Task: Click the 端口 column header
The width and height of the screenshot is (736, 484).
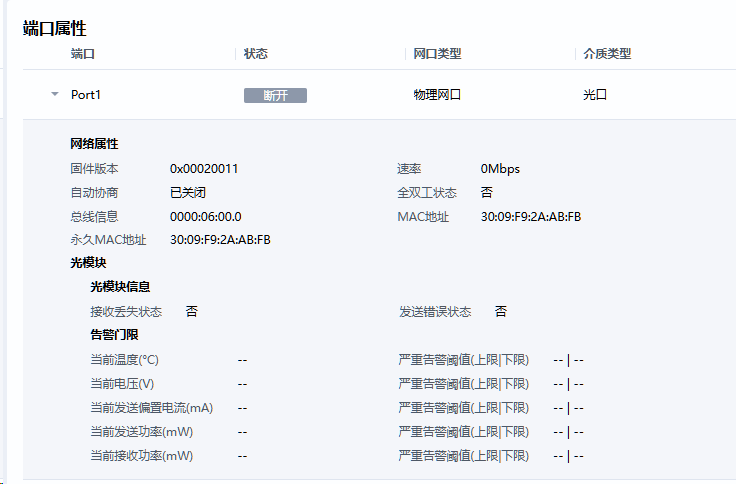Action: pyautogui.click(x=82, y=54)
